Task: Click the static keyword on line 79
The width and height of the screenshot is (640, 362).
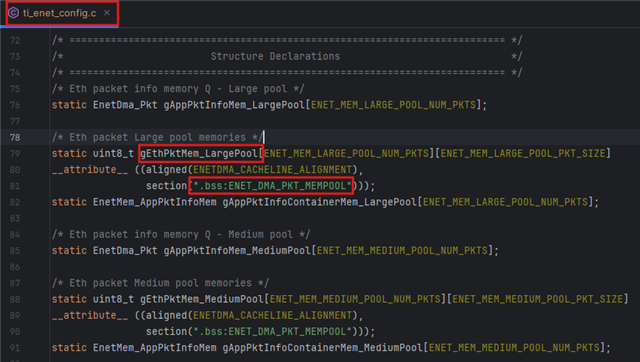Action: (69, 153)
